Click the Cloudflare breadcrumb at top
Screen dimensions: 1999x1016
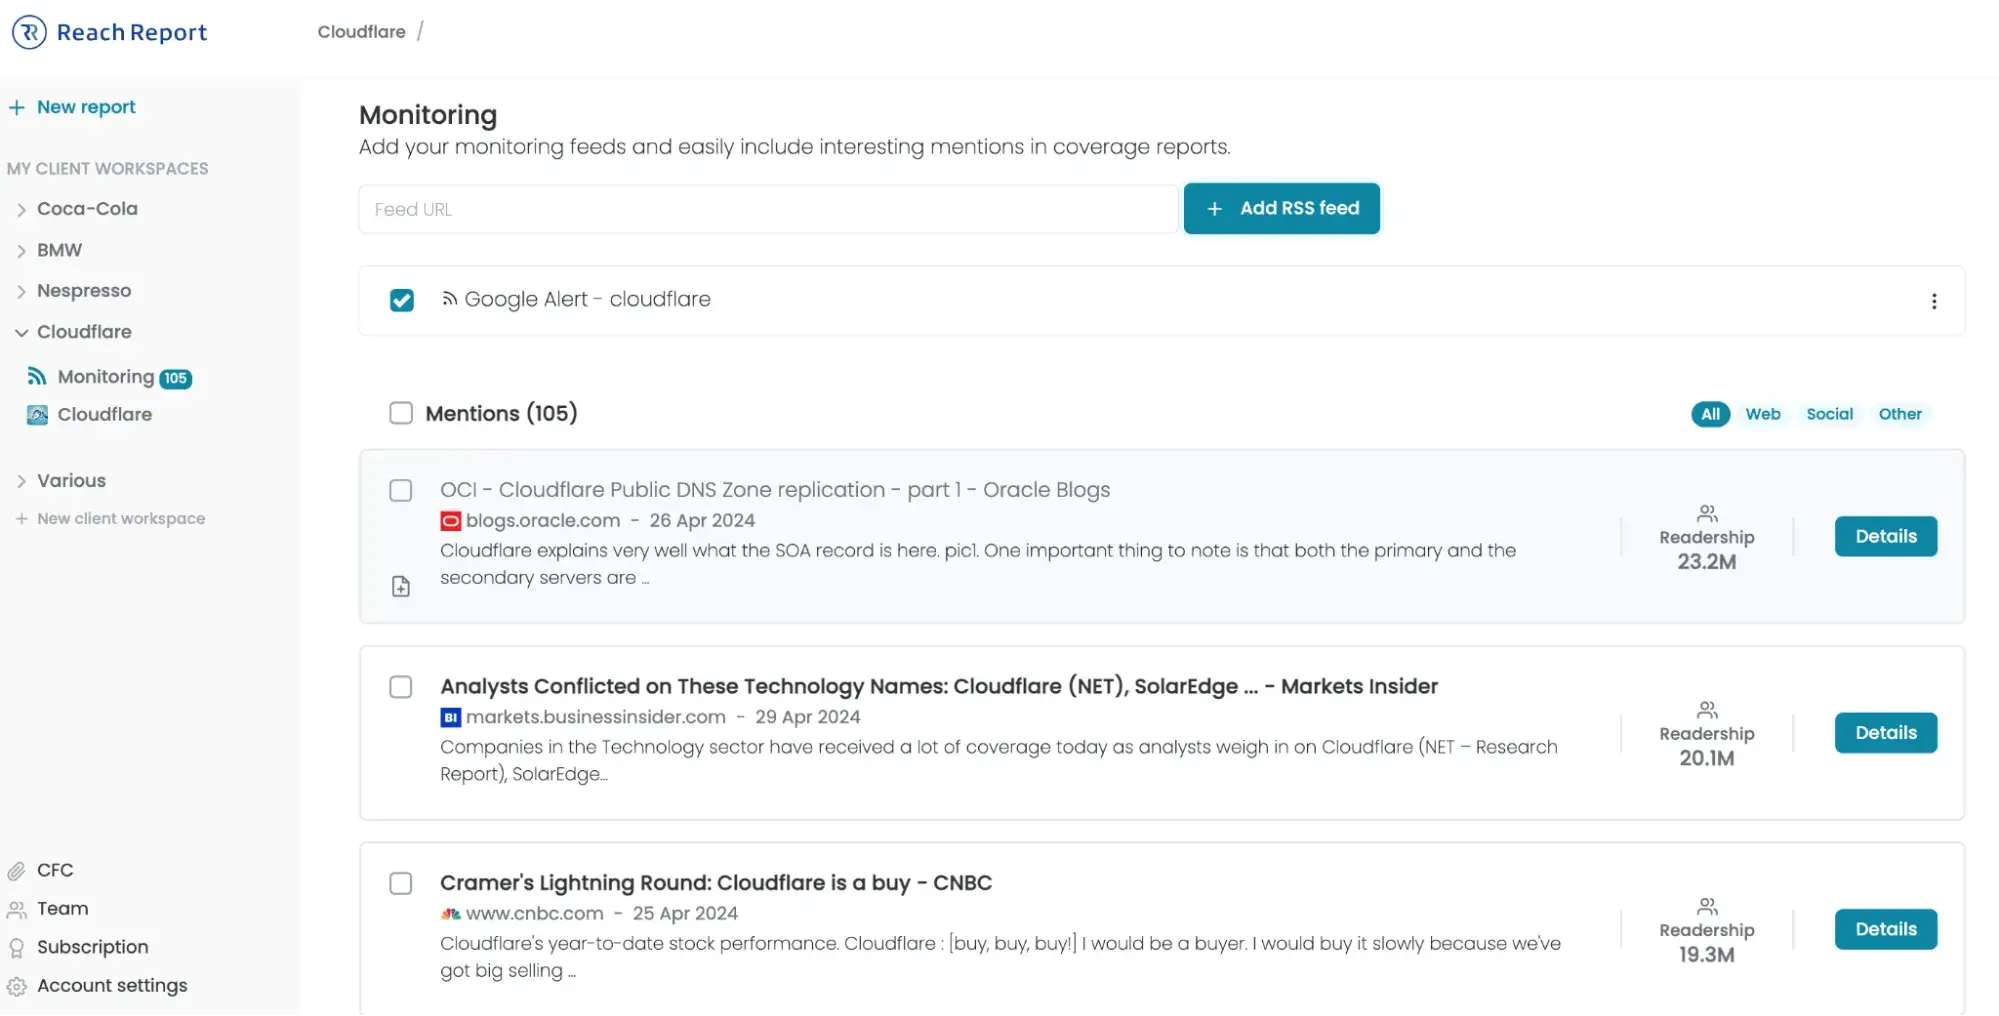click(x=362, y=32)
